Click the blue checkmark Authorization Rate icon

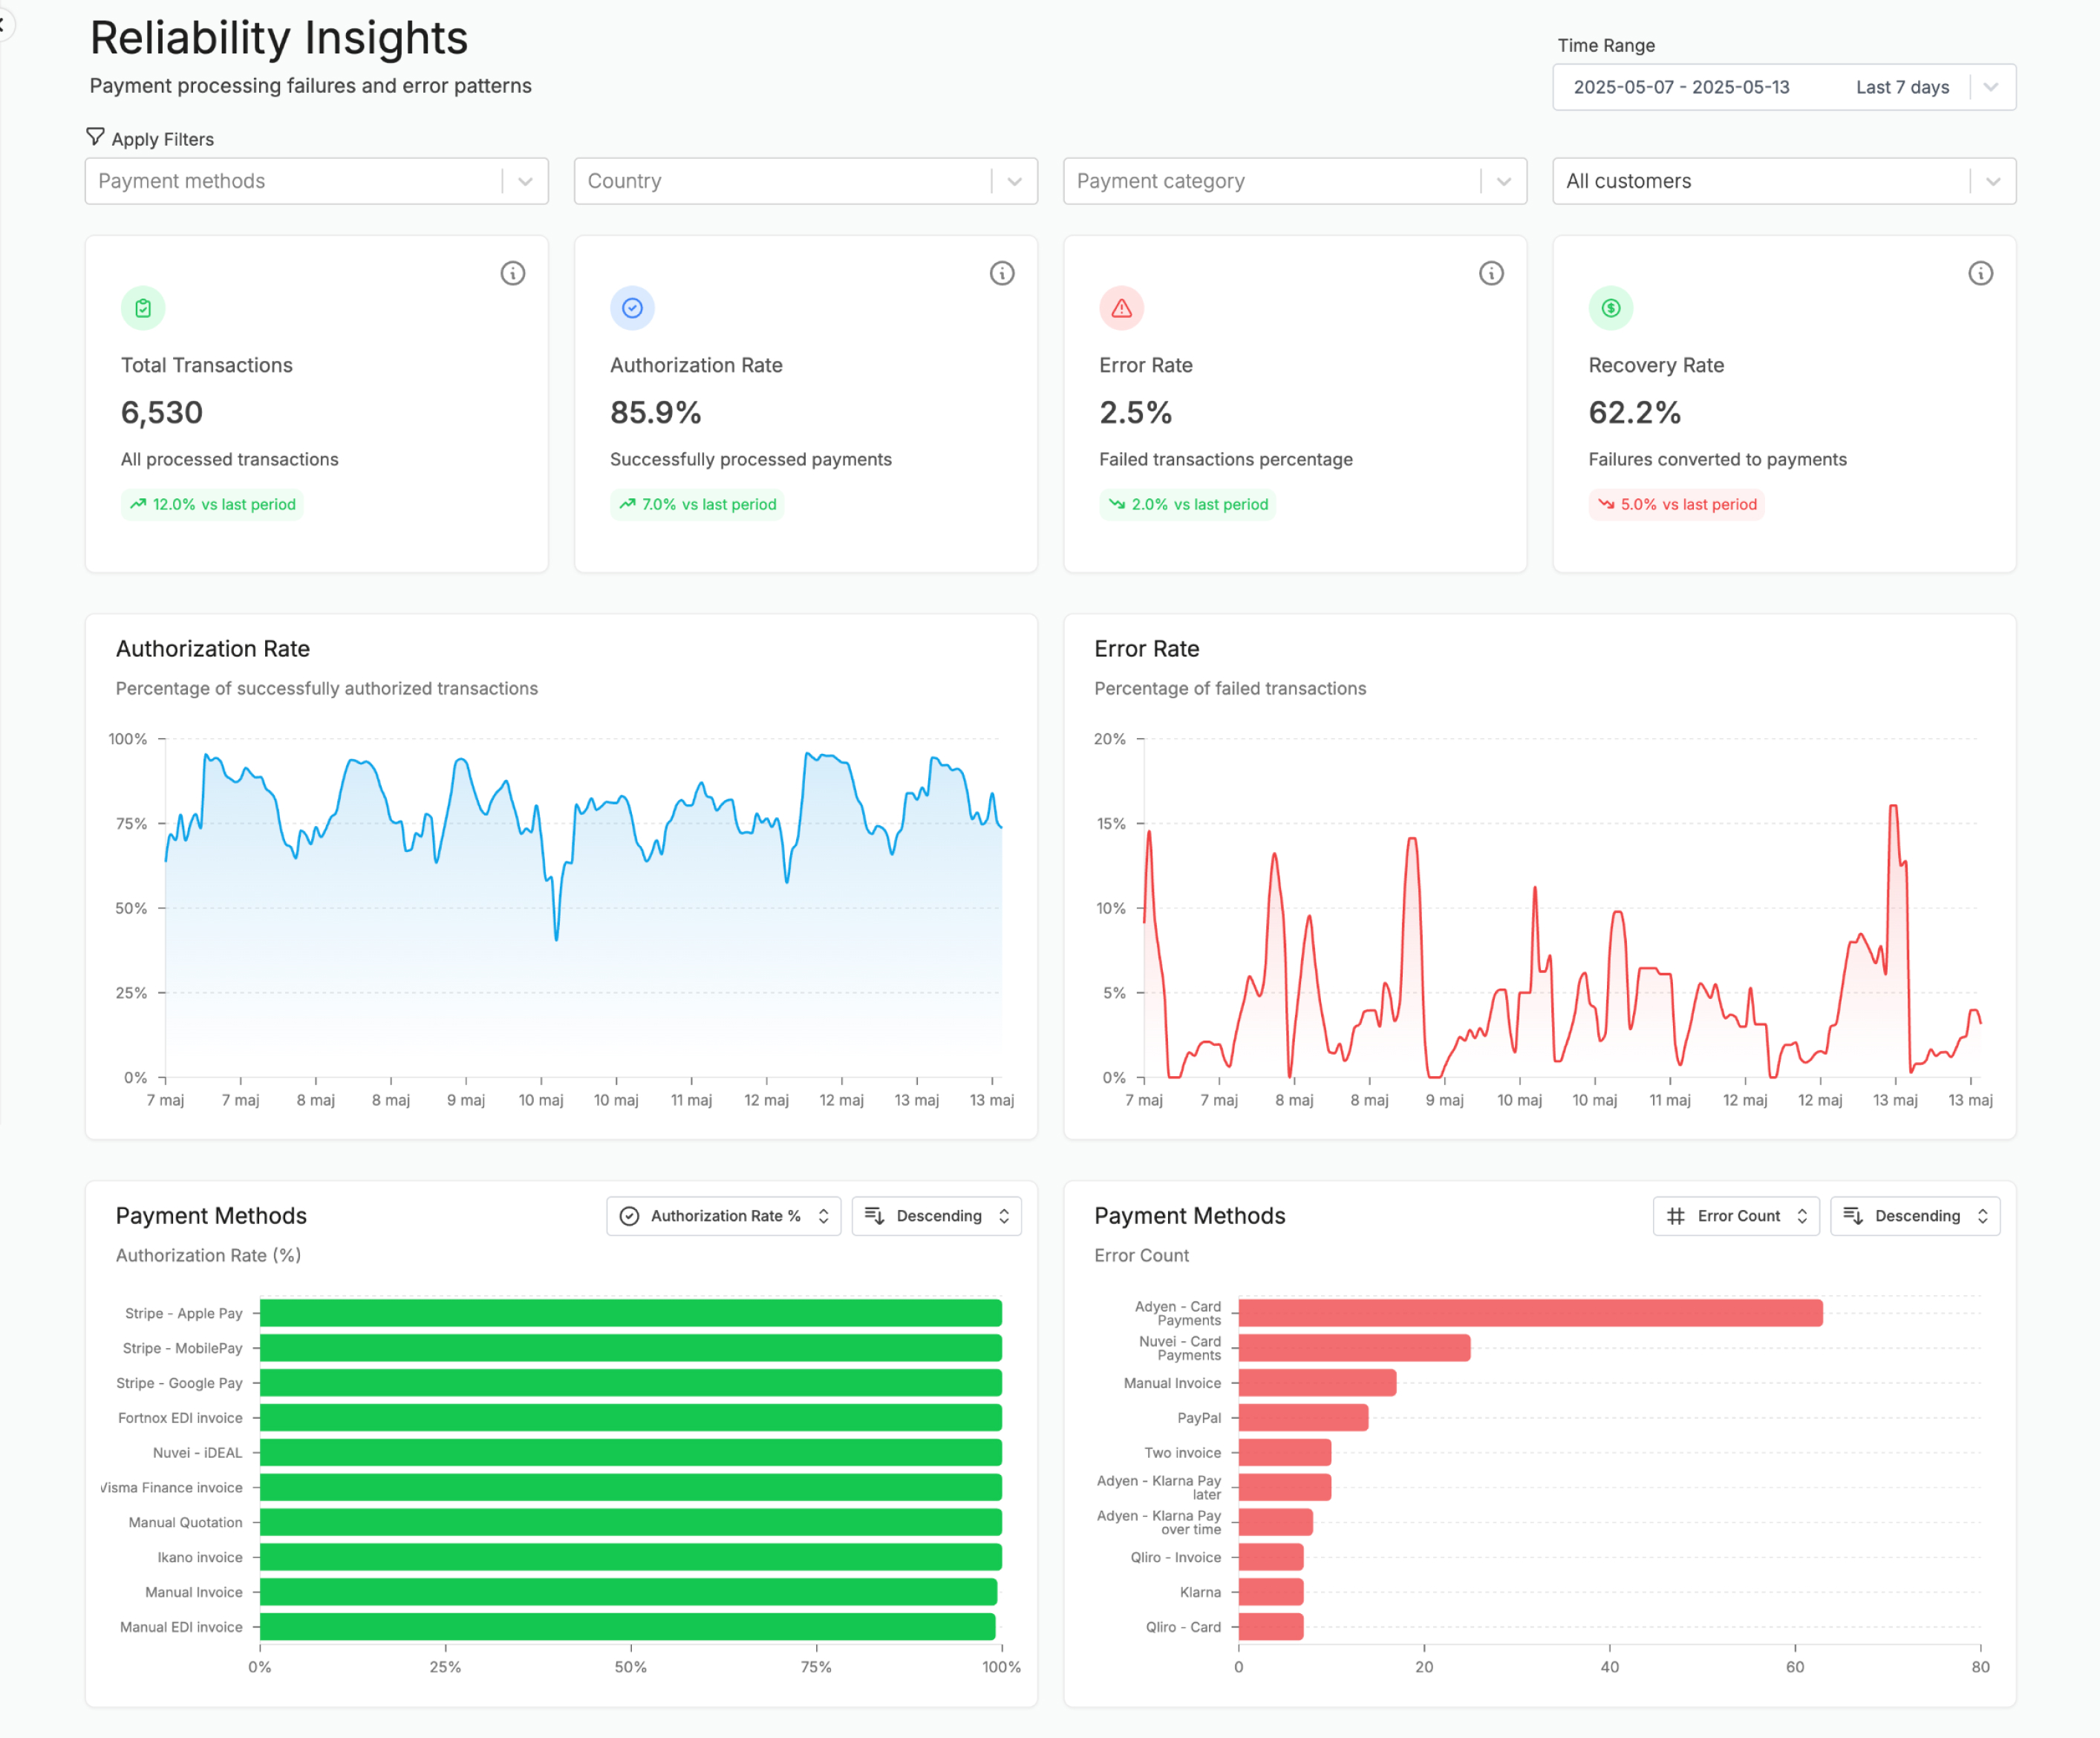[632, 308]
